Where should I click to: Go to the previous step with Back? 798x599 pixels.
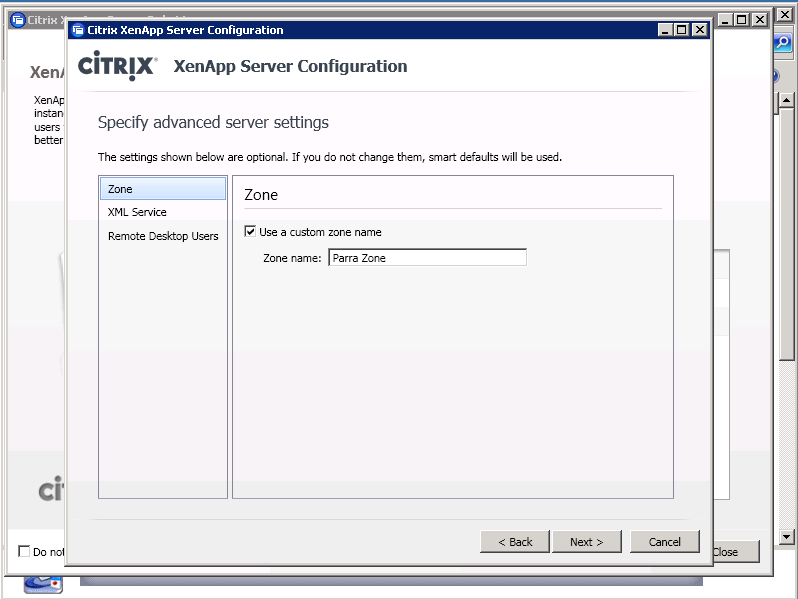tap(515, 542)
